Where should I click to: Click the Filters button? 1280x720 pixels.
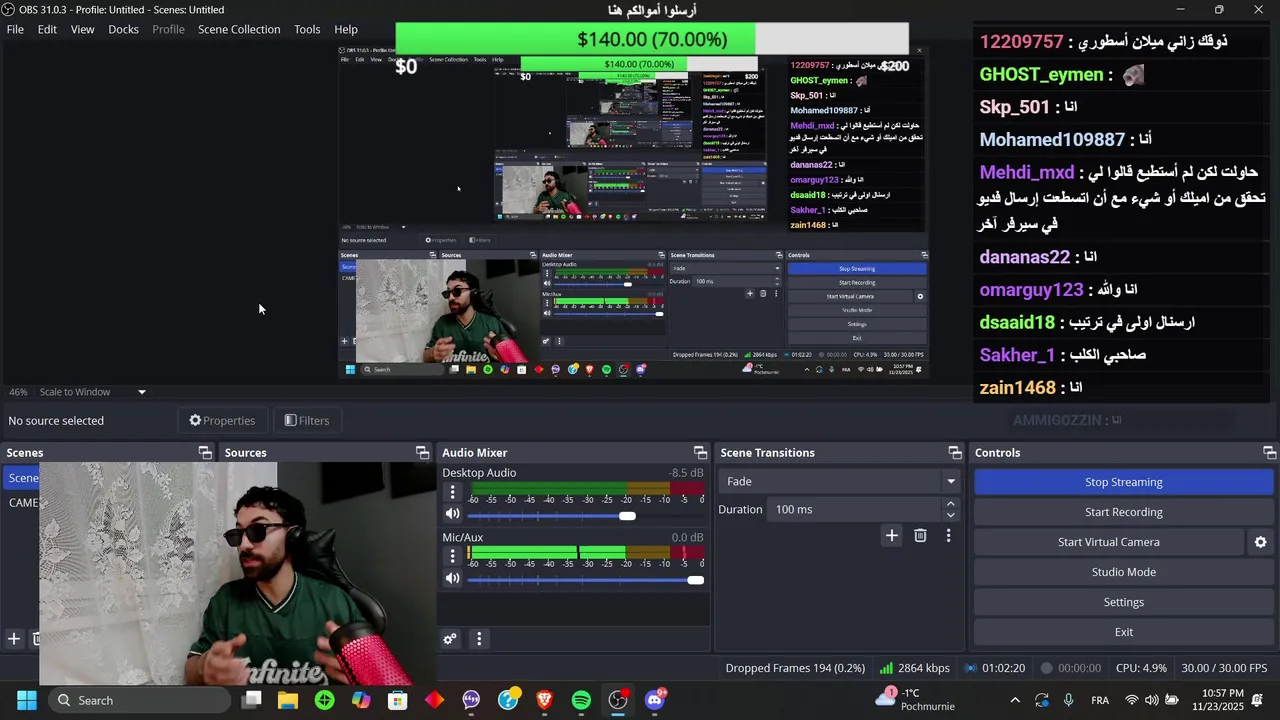[x=307, y=420]
